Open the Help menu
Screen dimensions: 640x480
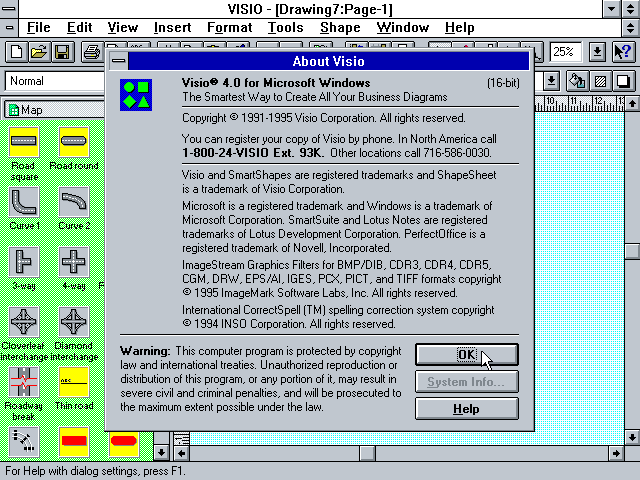(x=460, y=28)
